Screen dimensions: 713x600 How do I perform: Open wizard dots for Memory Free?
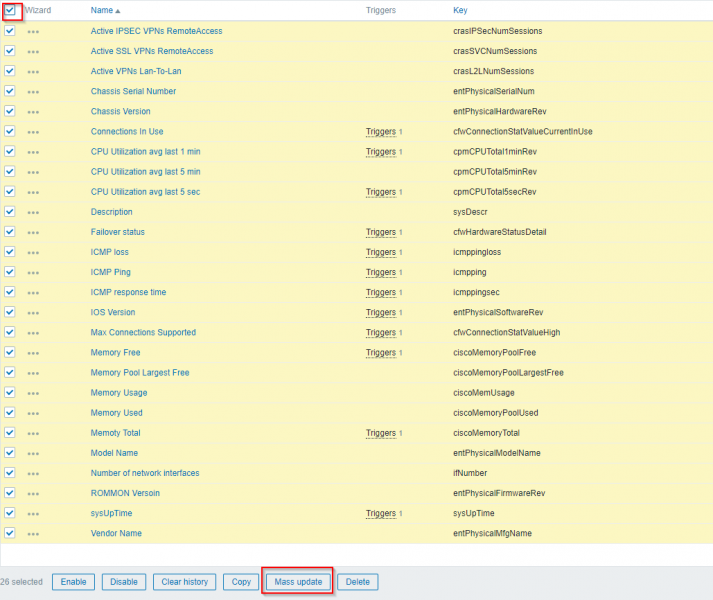coord(33,353)
